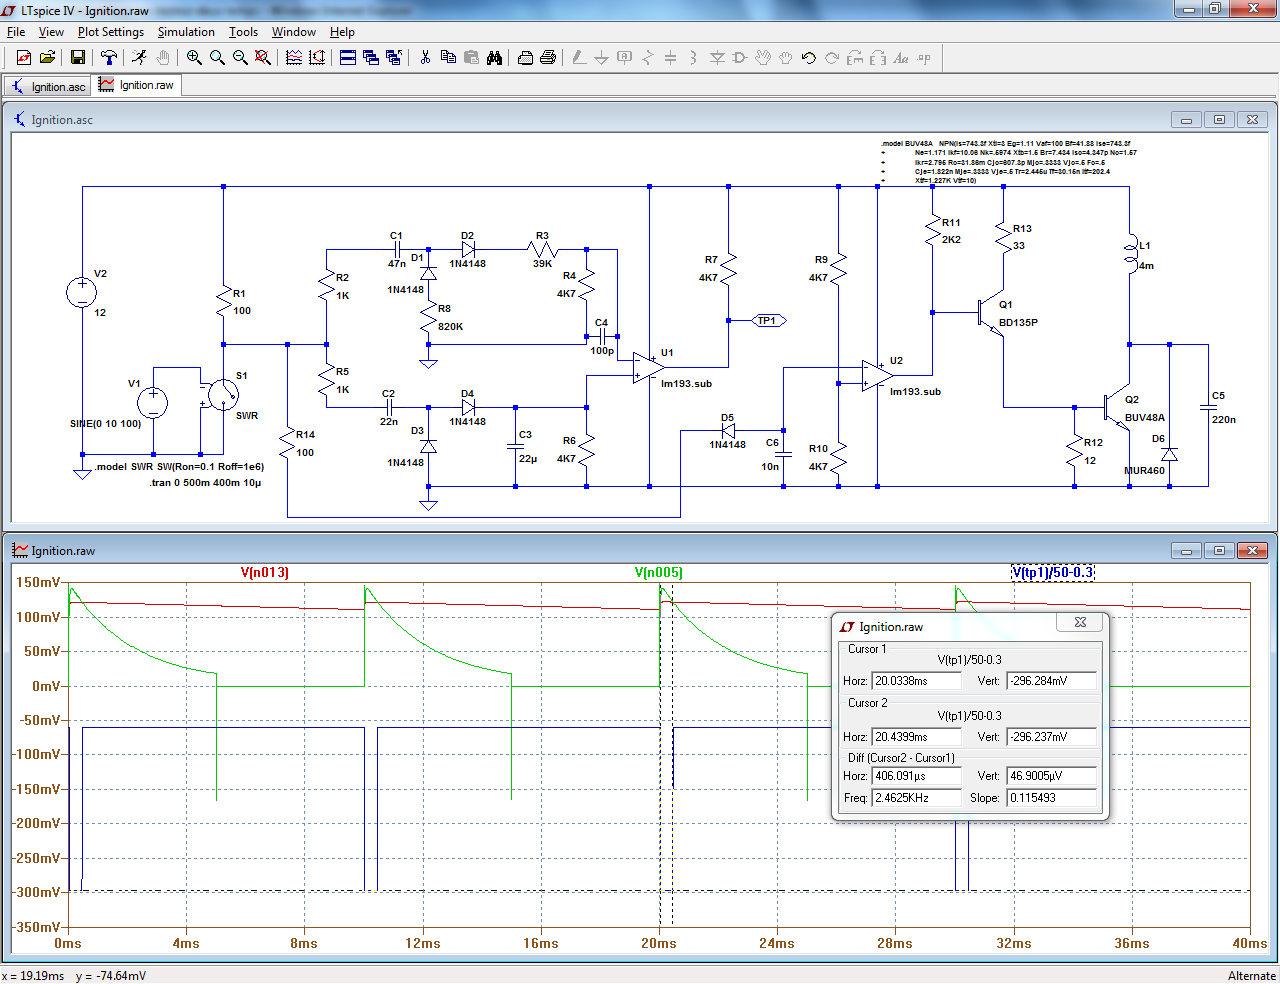This screenshot has width=1280, height=984.
Task: Click the red V(n013) trace label
Action: coord(265,573)
